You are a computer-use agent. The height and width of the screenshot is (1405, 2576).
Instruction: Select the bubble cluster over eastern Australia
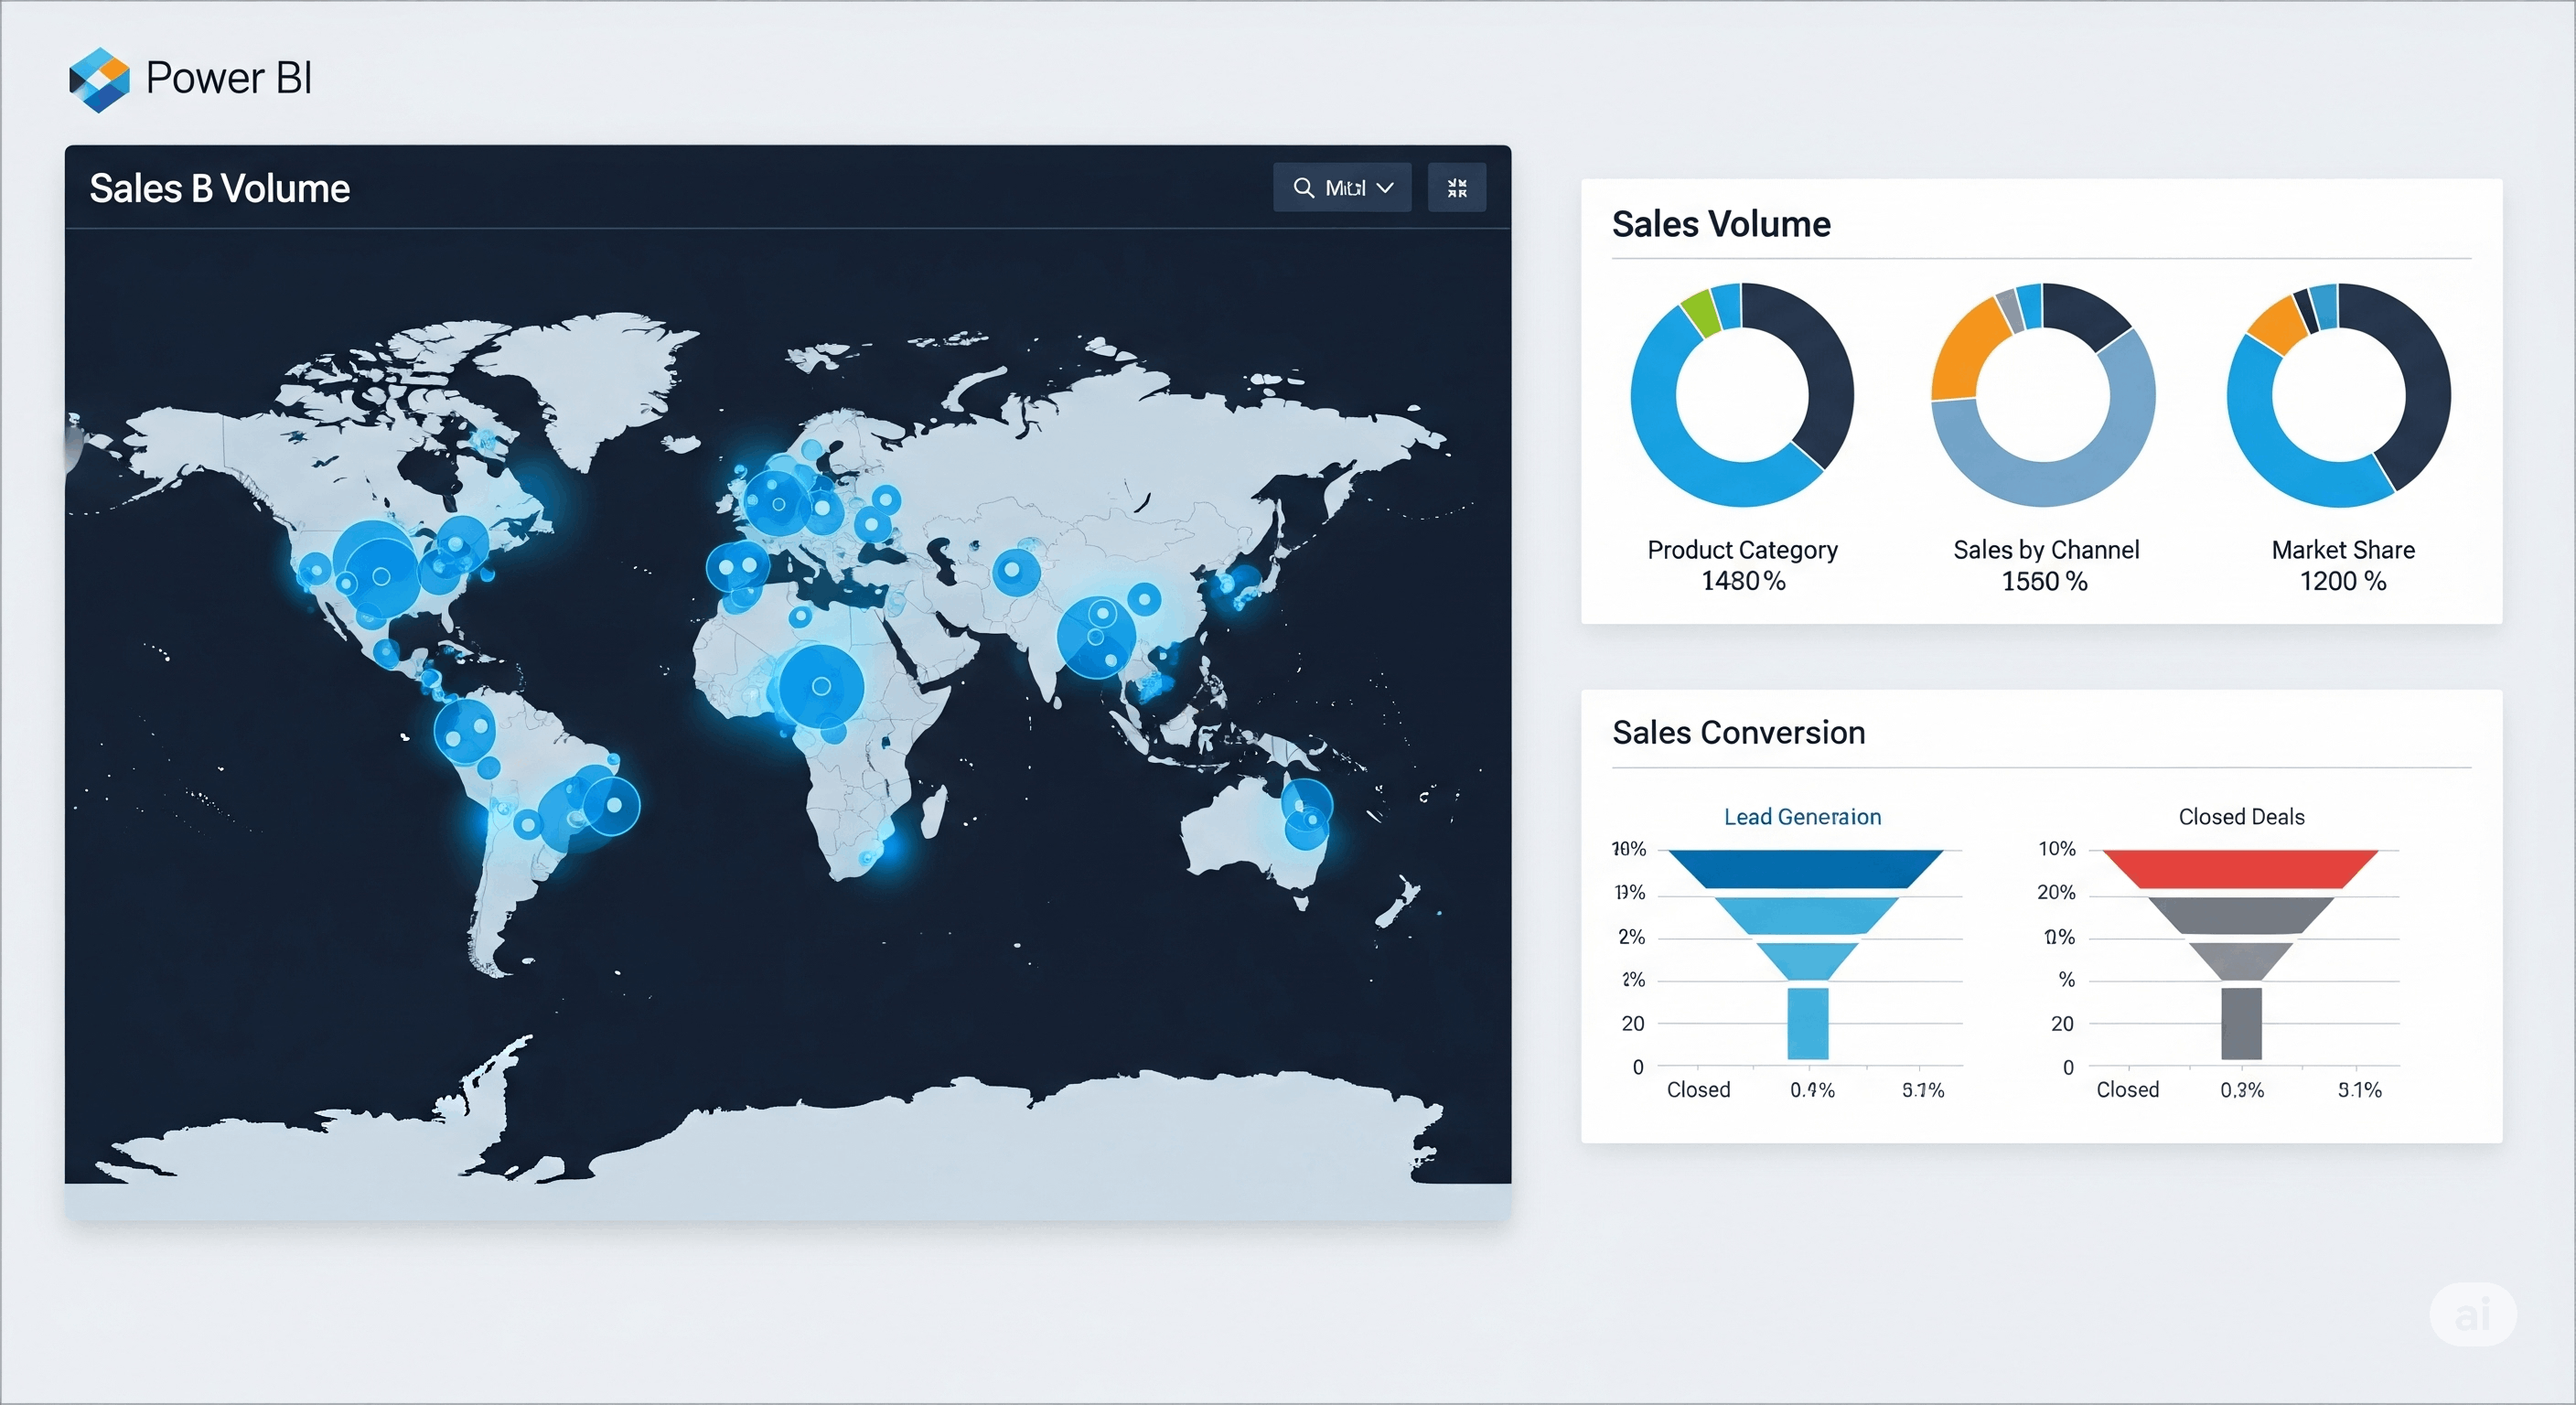(1306, 814)
